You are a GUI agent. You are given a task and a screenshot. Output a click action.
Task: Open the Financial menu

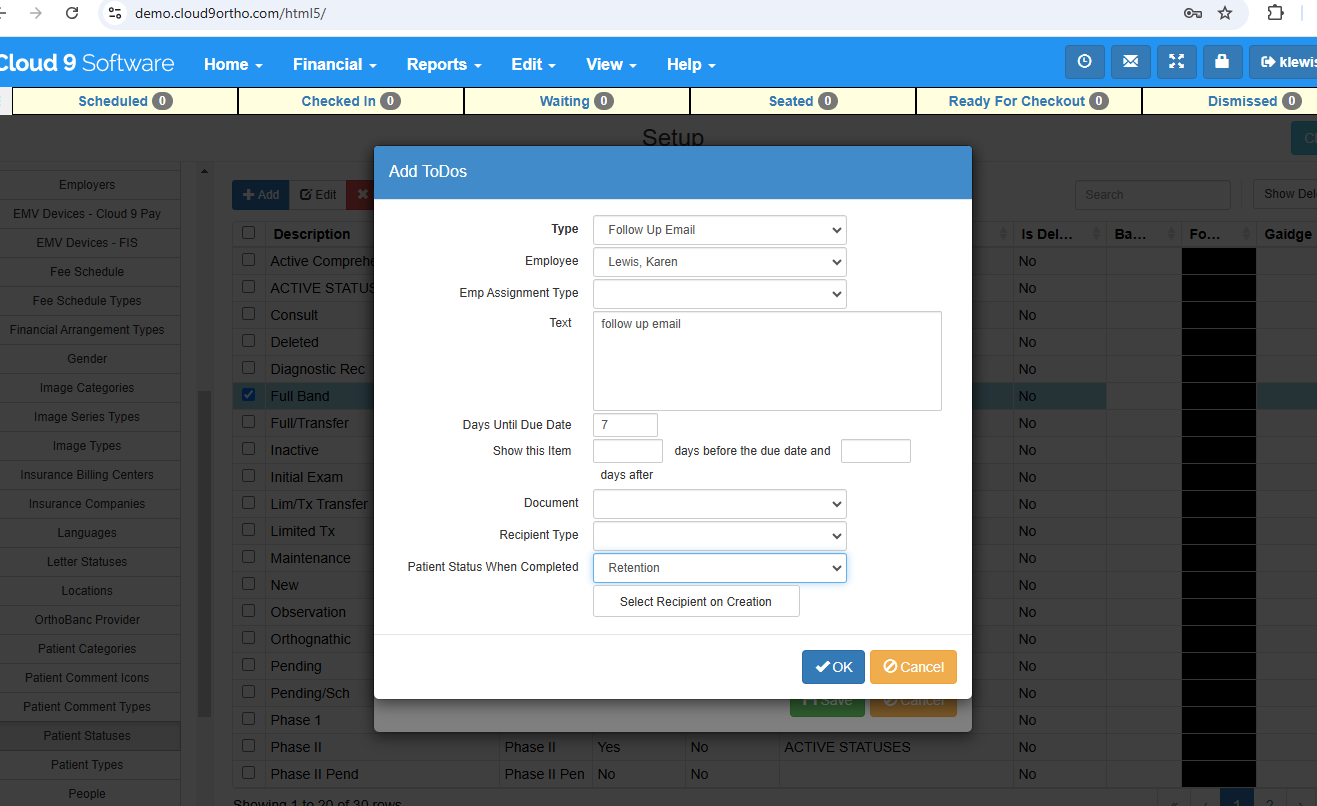tap(334, 64)
